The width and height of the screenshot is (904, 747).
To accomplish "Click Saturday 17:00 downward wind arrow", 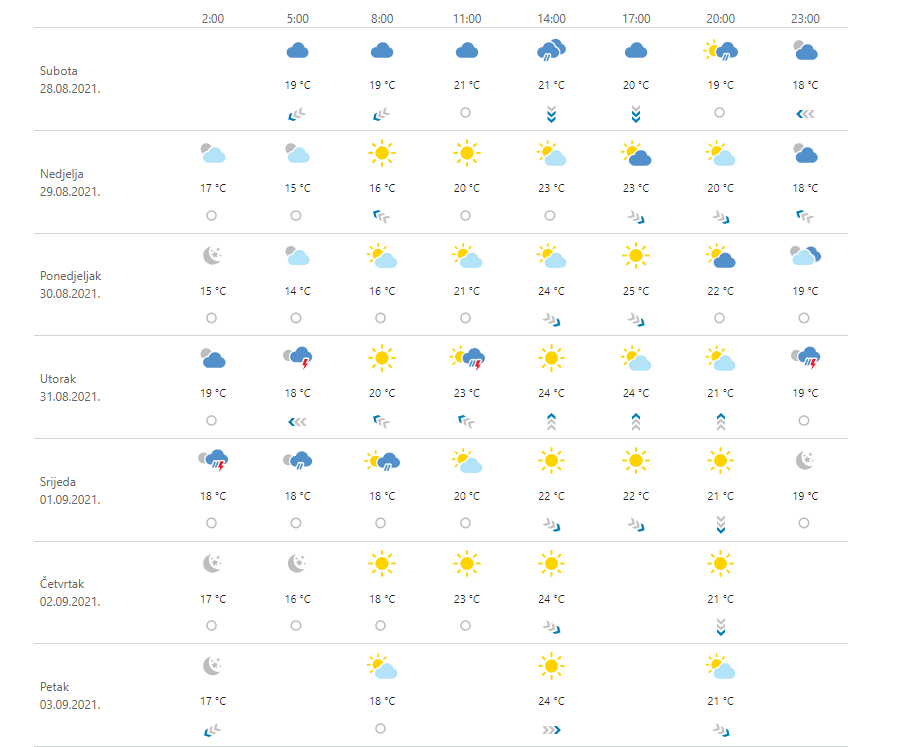I will pyautogui.click(x=636, y=115).
